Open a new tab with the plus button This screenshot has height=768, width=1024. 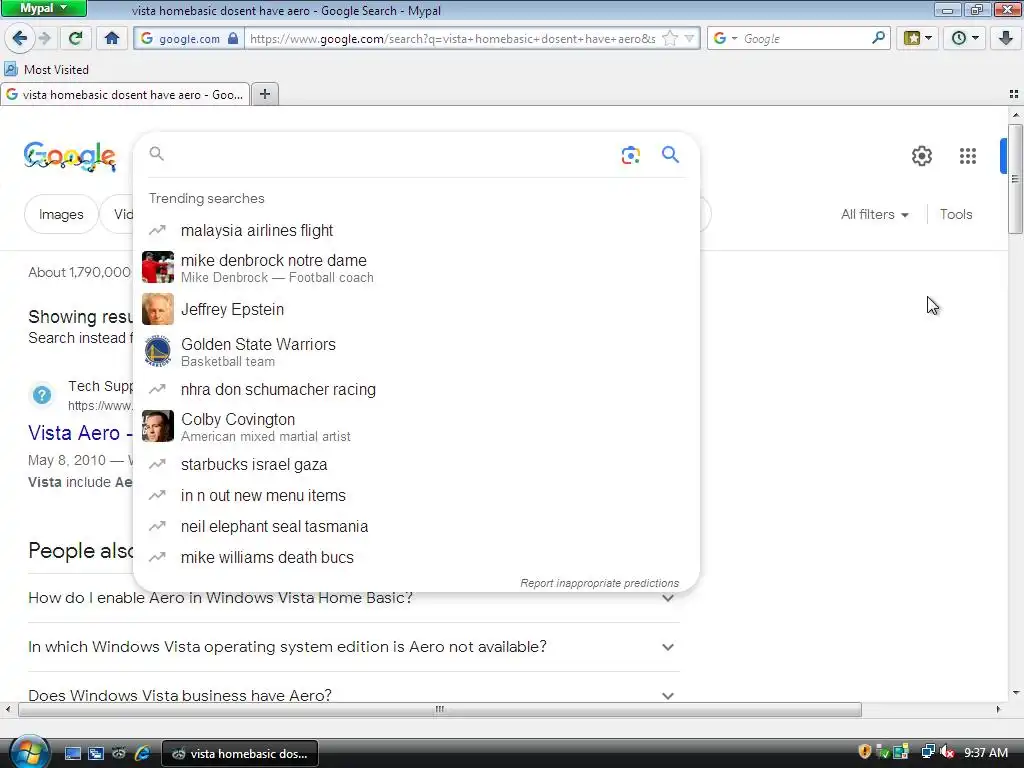tap(264, 94)
